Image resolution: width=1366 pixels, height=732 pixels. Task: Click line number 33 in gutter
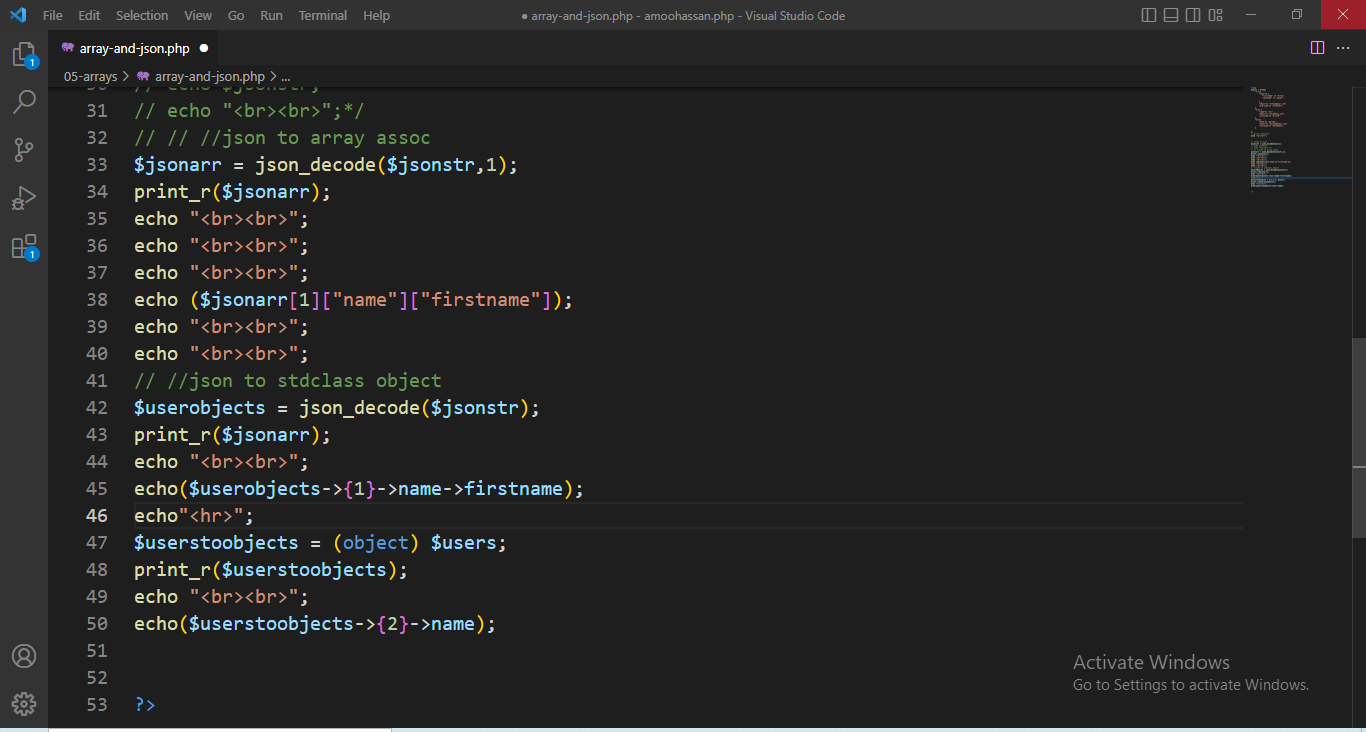(x=97, y=165)
